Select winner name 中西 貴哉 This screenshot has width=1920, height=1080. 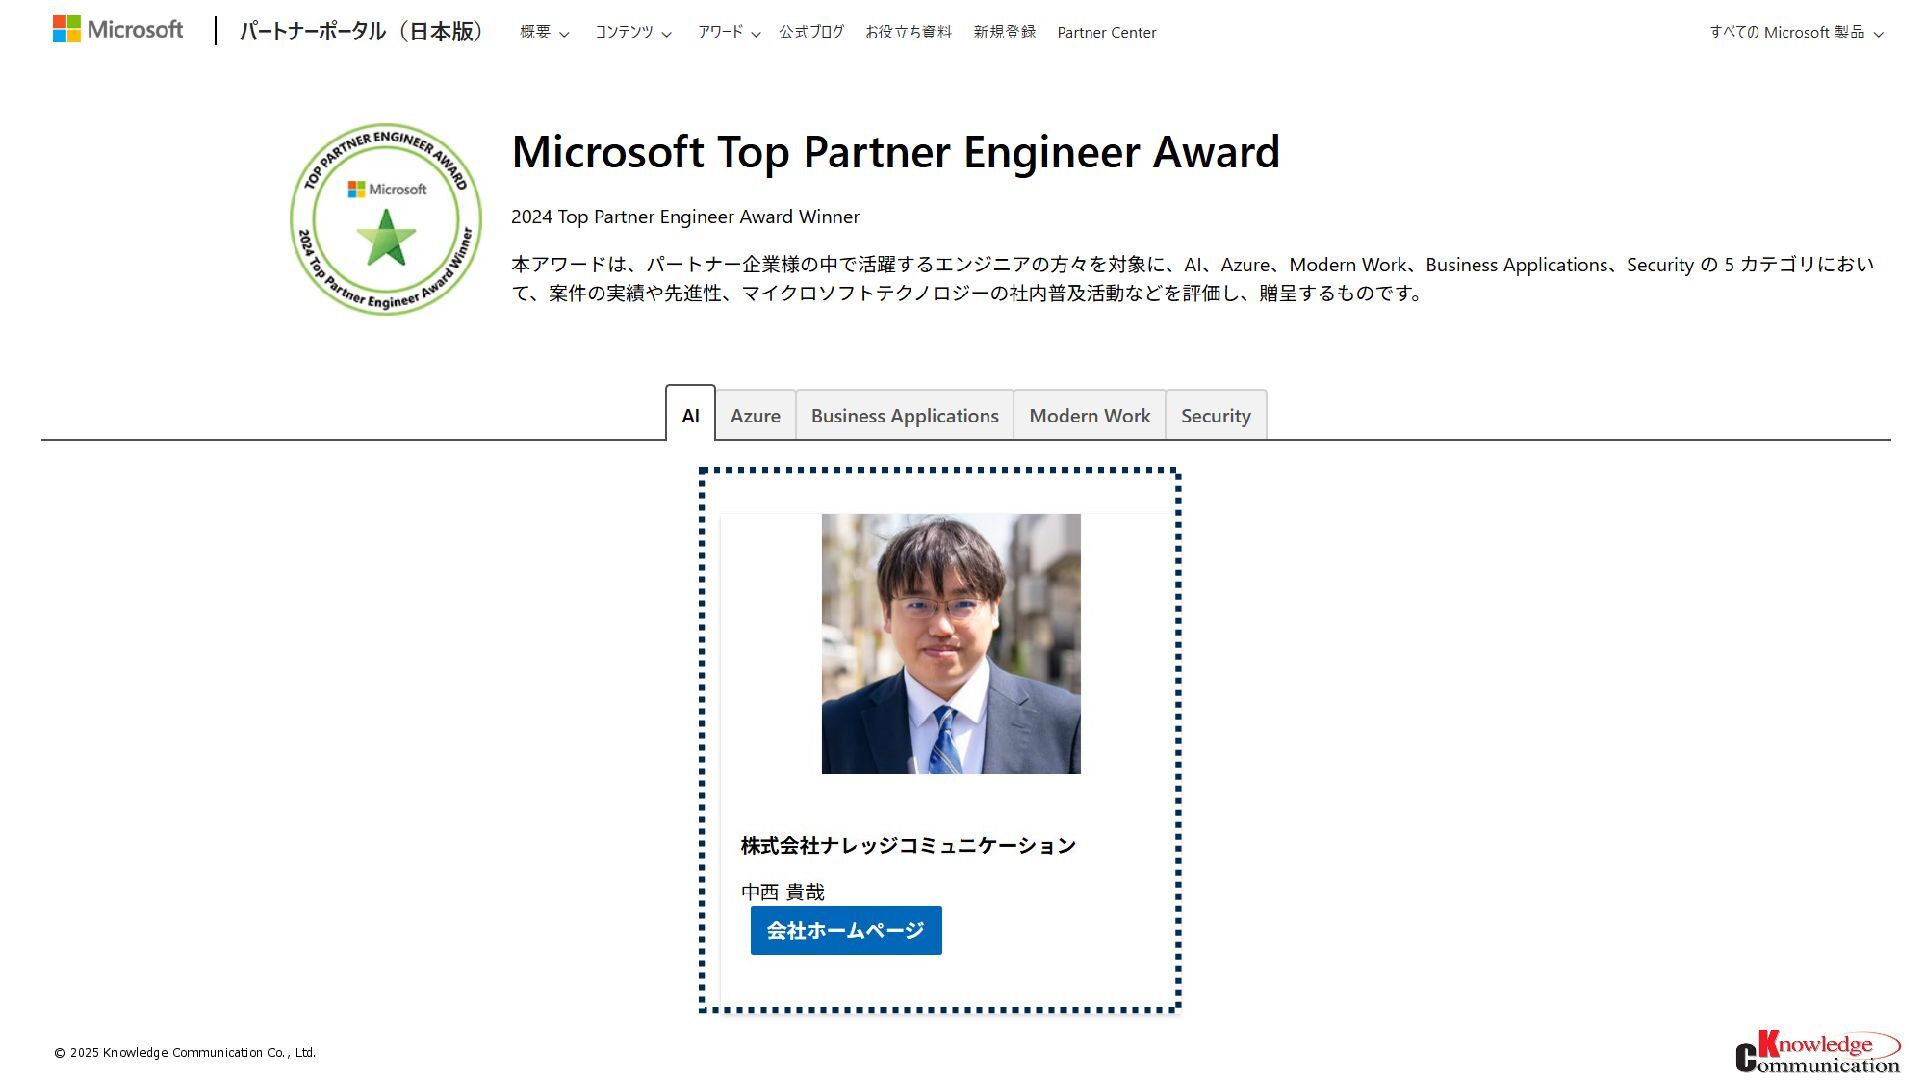(x=783, y=891)
